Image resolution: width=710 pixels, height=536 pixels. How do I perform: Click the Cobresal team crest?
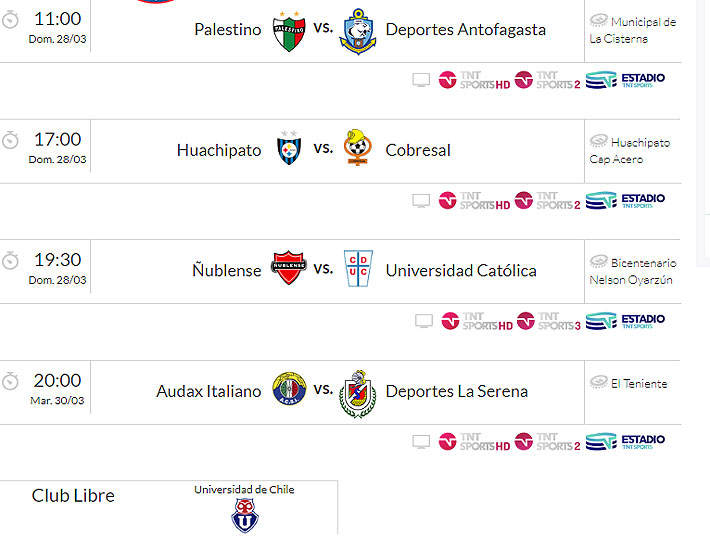pyautogui.click(x=357, y=148)
